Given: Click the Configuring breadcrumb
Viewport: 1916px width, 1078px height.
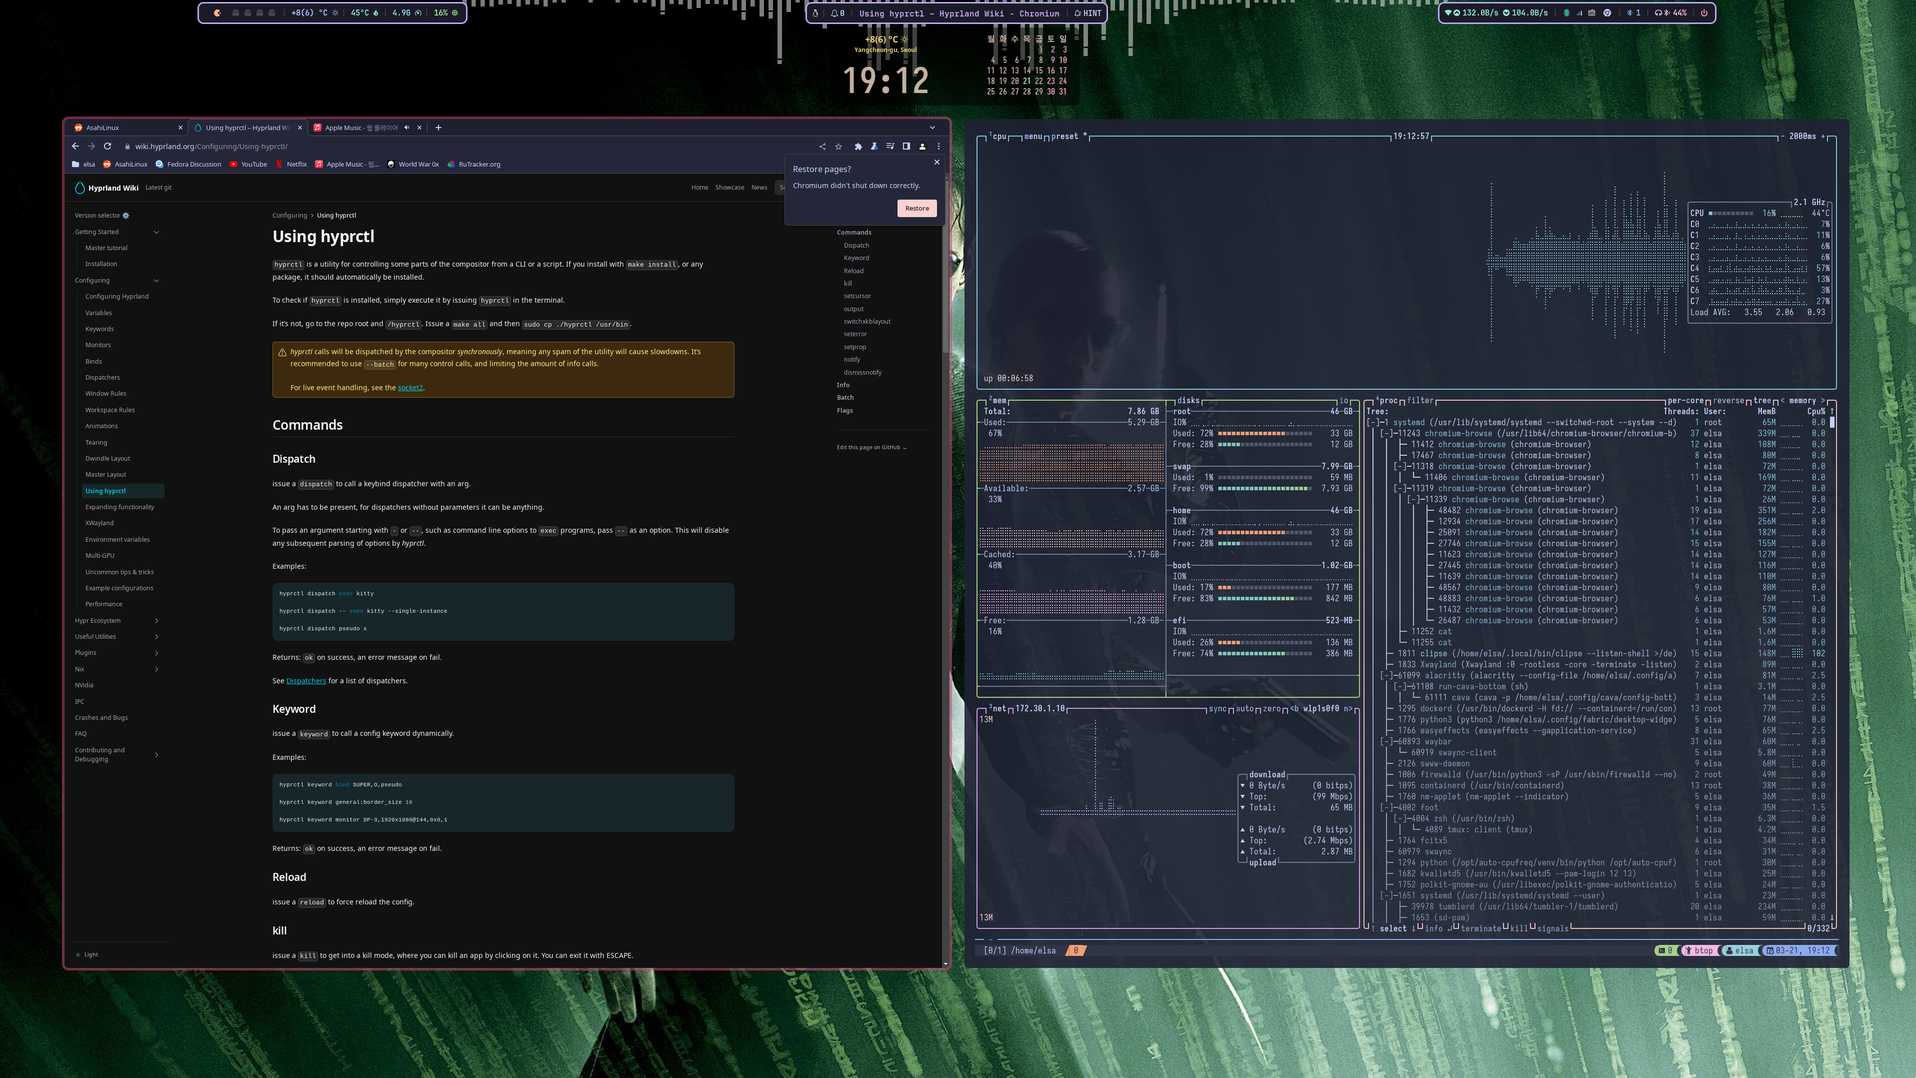Looking at the screenshot, I should [x=290, y=215].
